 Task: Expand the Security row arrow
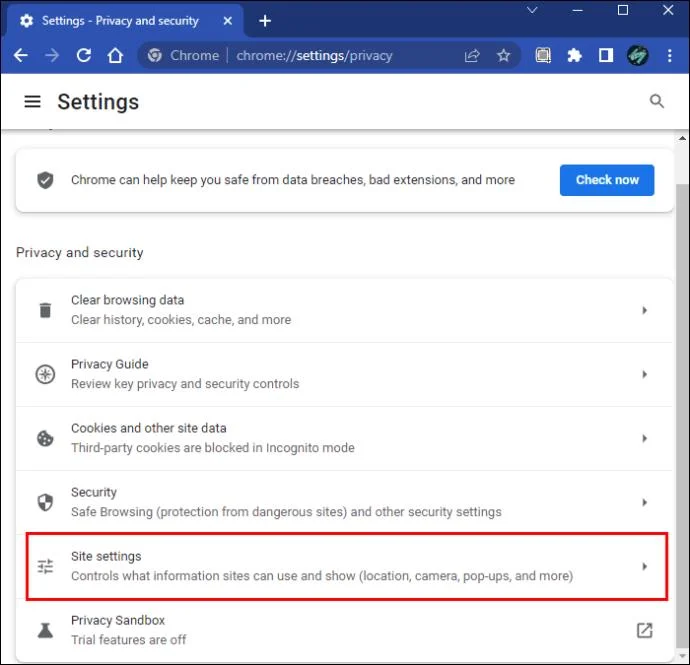pyautogui.click(x=644, y=502)
